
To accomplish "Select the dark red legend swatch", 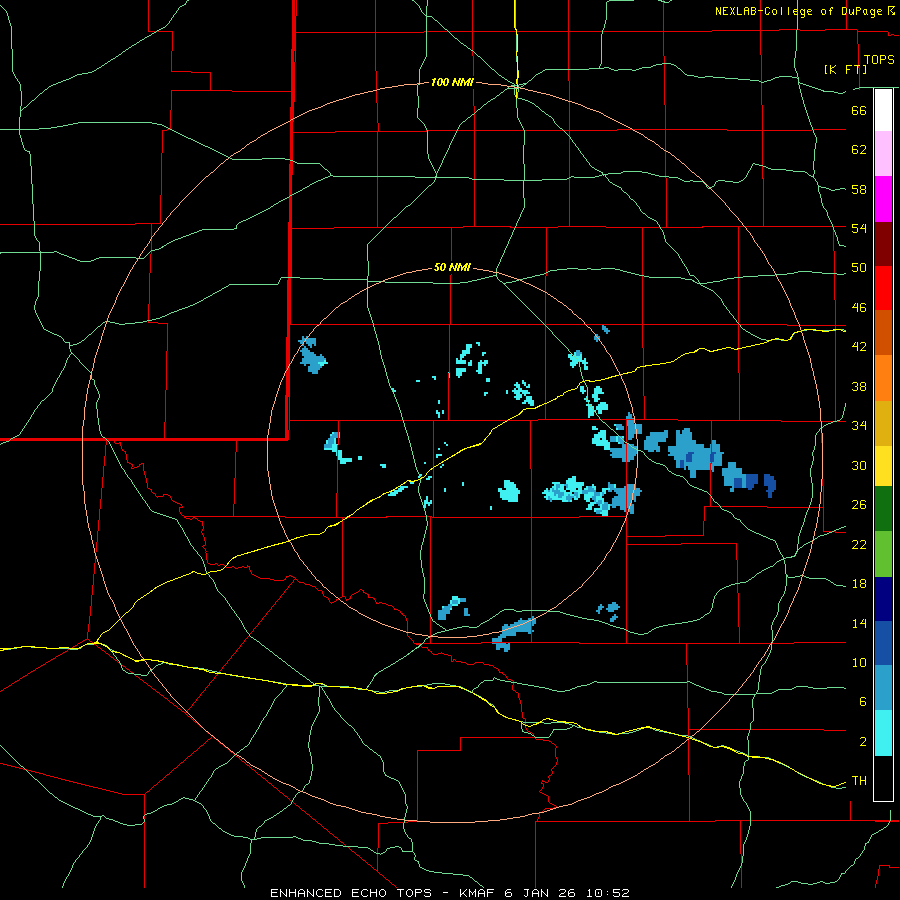I will coord(883,244).
